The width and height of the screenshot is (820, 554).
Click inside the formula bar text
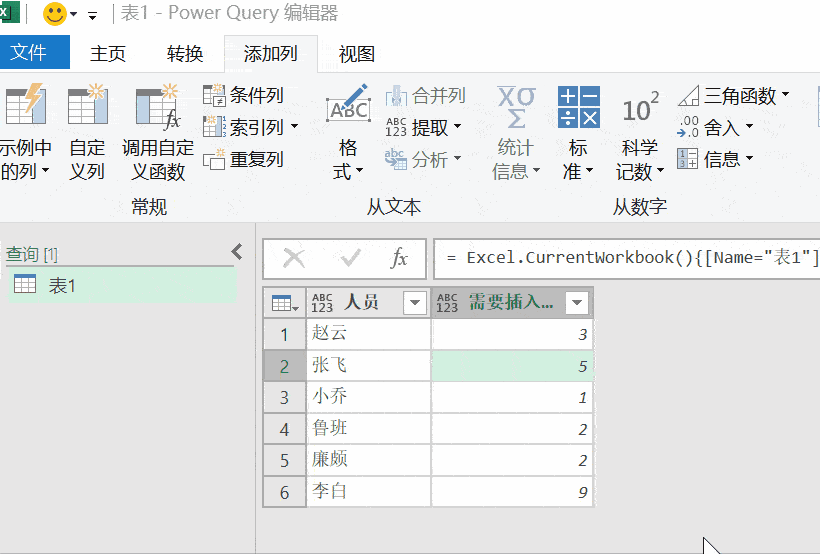(x=628, y=258)
